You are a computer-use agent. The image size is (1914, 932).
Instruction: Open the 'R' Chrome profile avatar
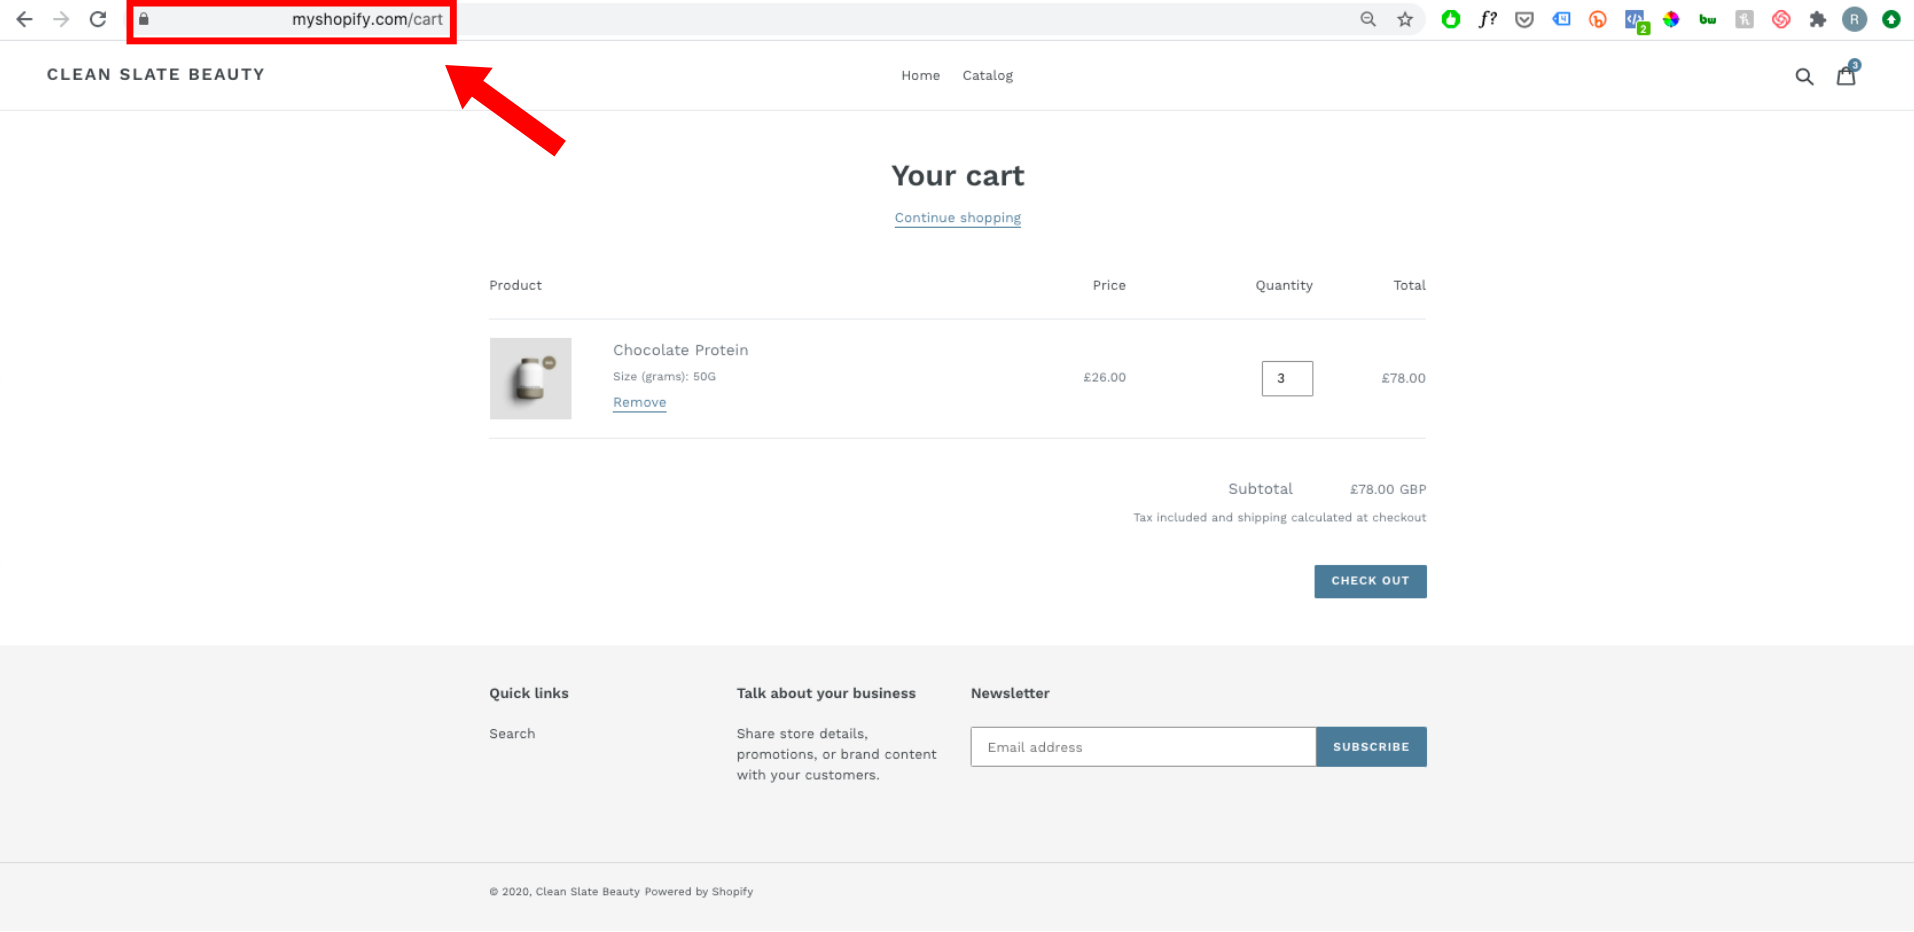[1855, 19]
